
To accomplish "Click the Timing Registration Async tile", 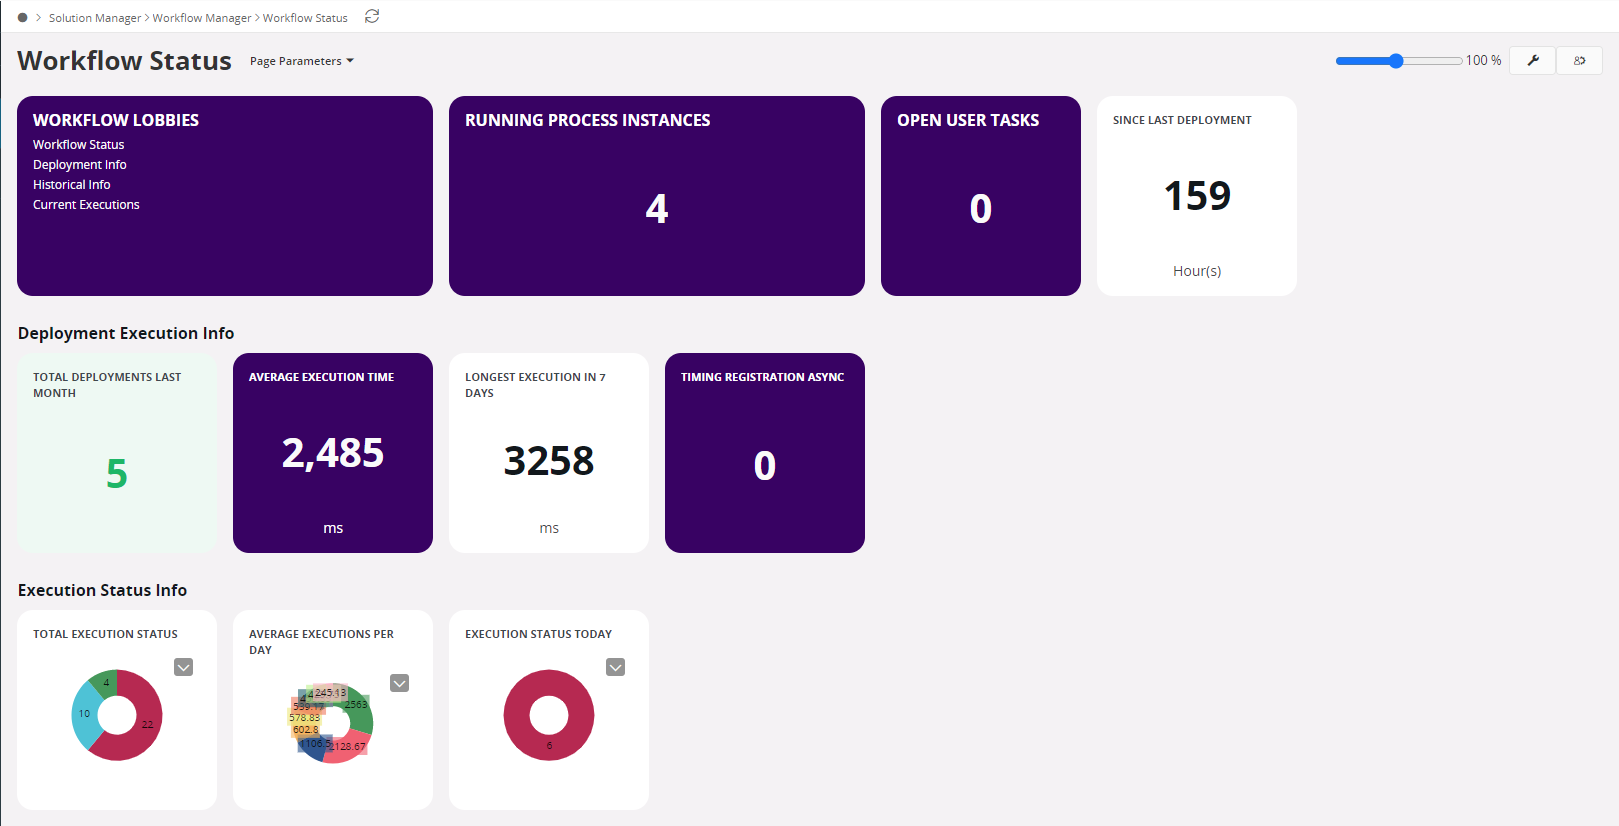I will (x=765, y=453).
